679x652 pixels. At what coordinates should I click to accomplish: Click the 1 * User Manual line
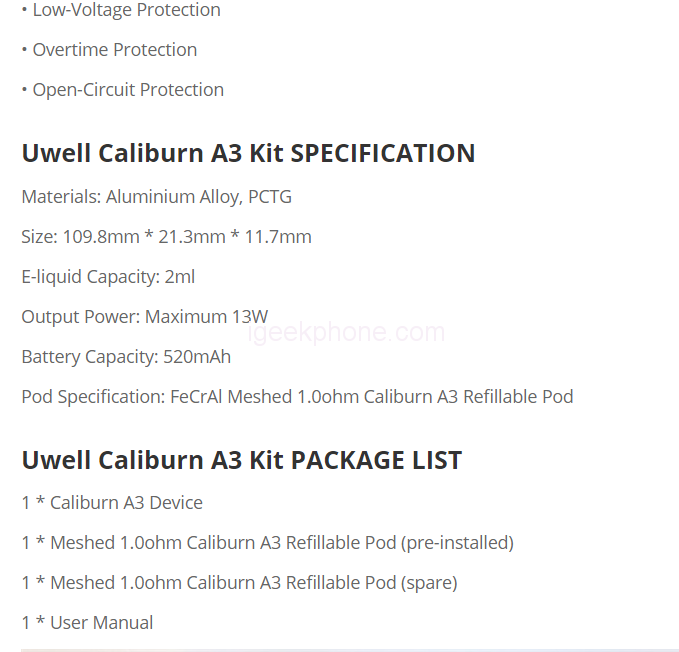click(87, 623)
